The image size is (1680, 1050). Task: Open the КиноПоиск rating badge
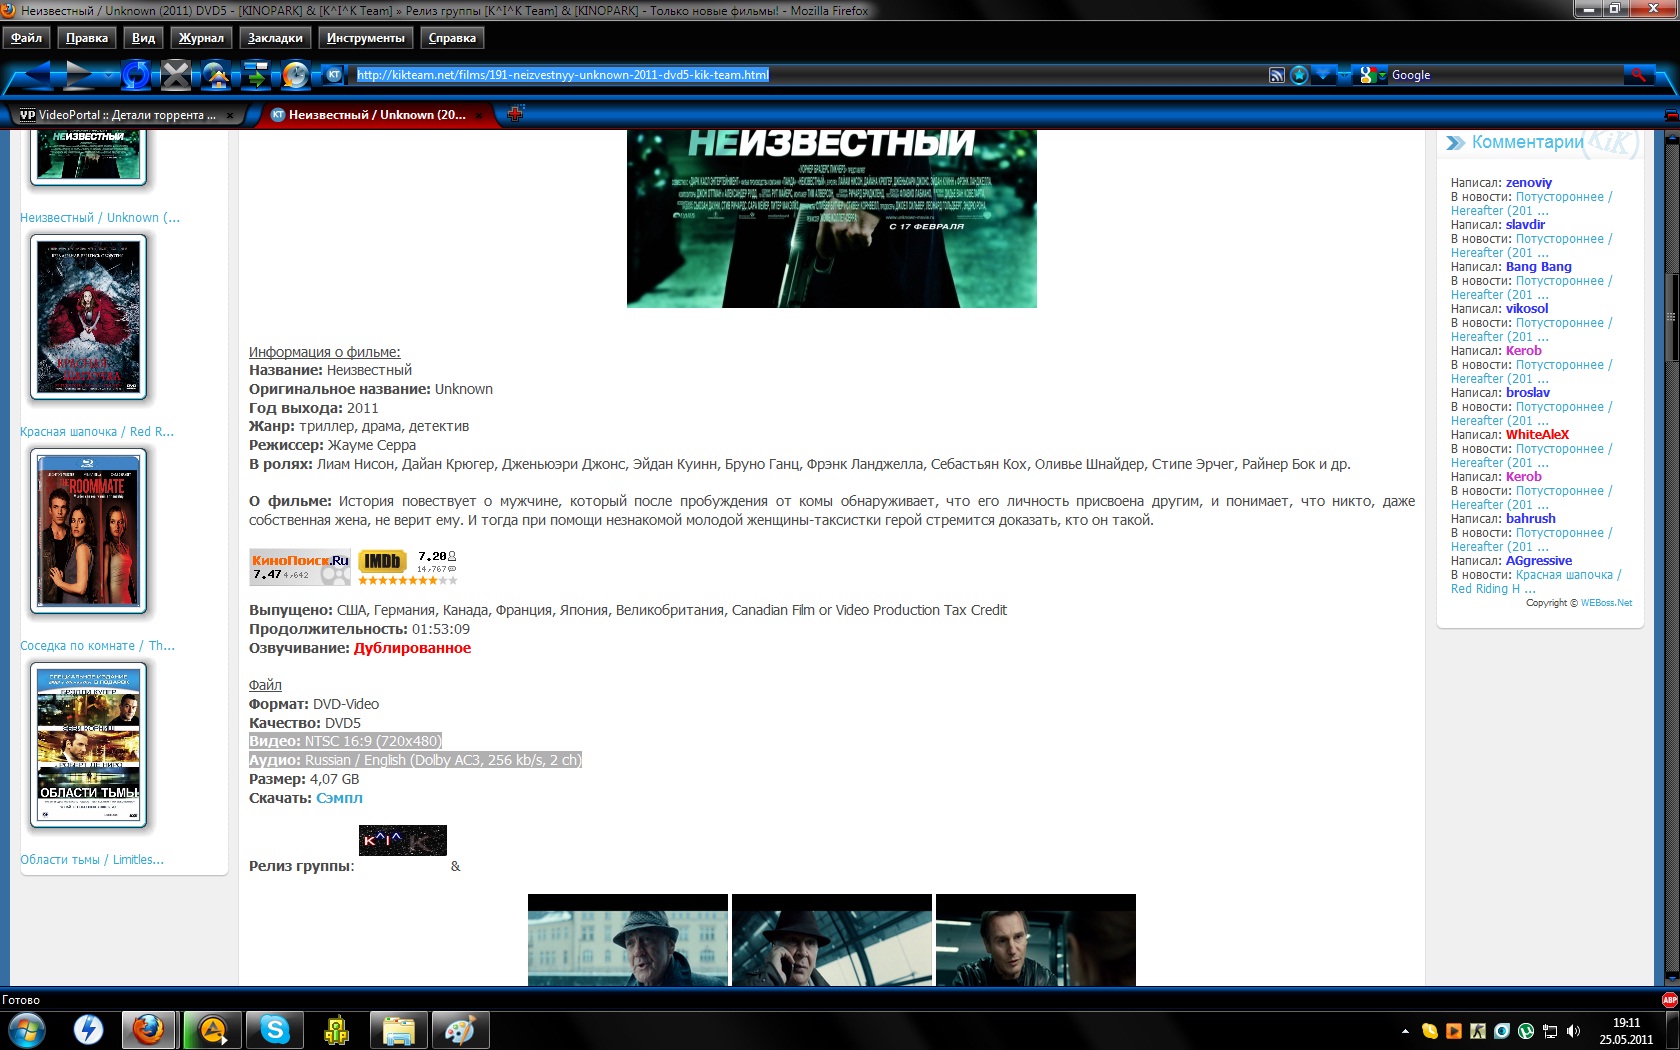point(300,566)
